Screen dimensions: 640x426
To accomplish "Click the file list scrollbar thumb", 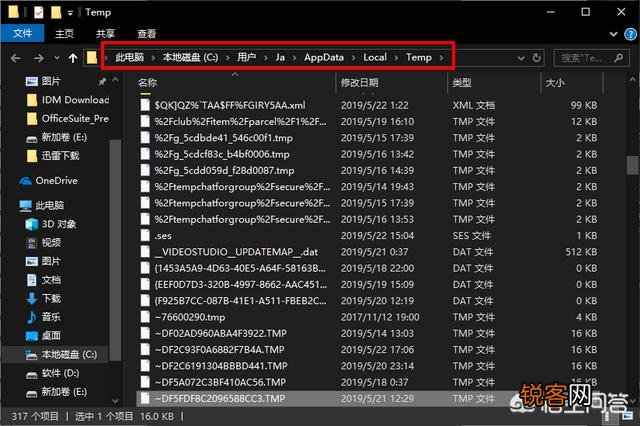I will (x=632, y=165).
